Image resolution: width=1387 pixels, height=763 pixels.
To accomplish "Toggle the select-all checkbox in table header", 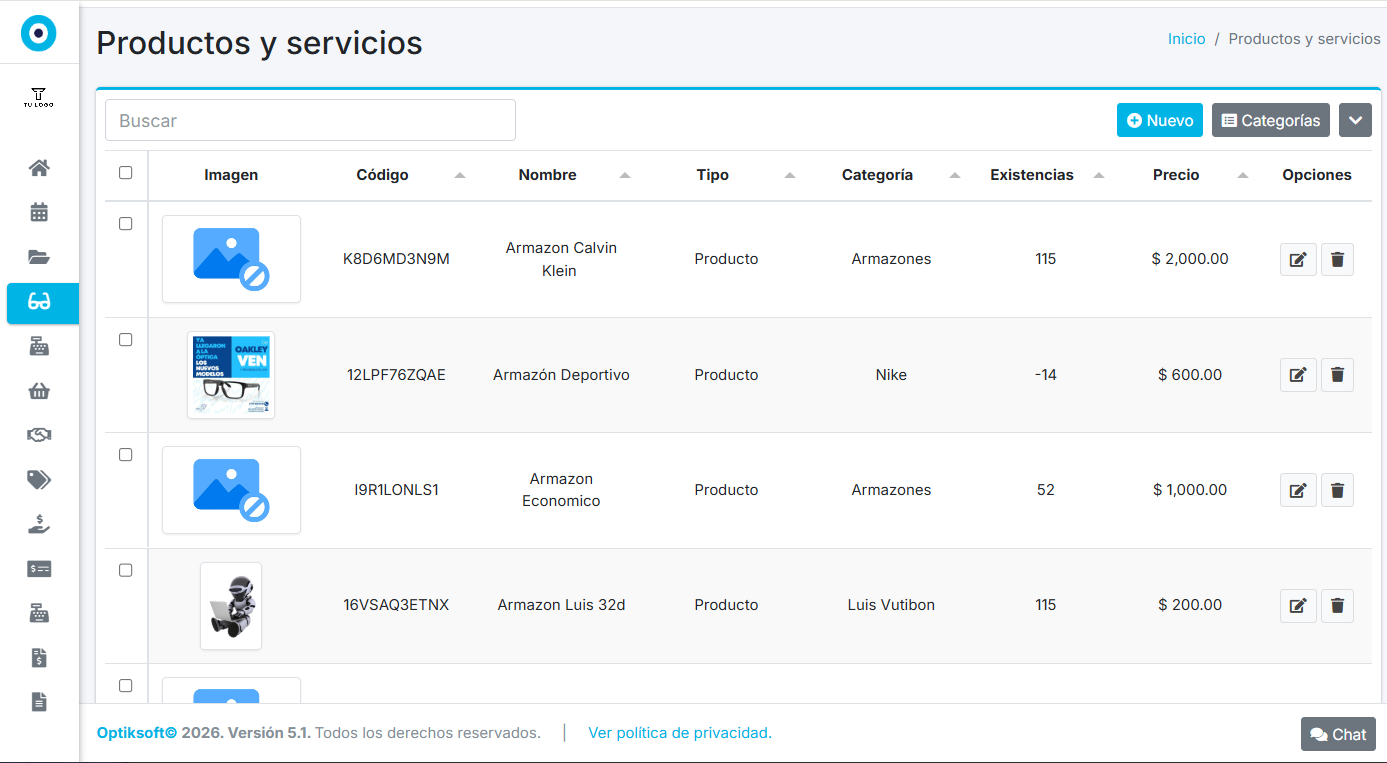I will (126, 173).
